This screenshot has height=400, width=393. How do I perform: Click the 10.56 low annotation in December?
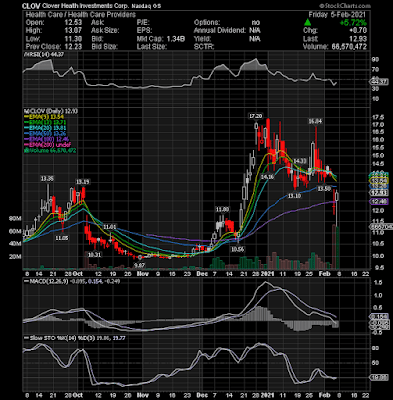point(237,249)
